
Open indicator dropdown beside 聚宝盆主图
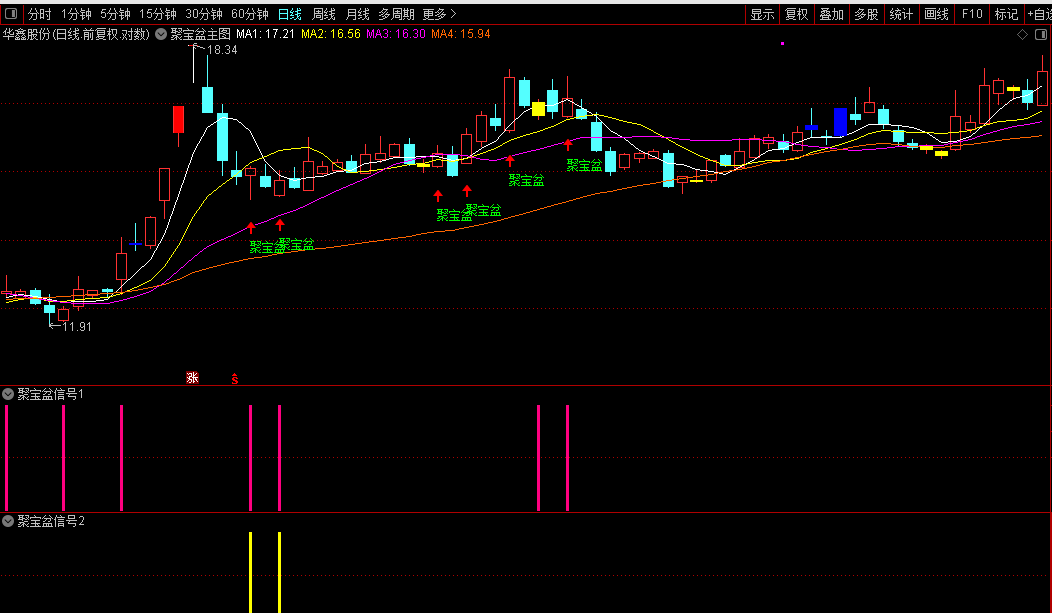161,34
